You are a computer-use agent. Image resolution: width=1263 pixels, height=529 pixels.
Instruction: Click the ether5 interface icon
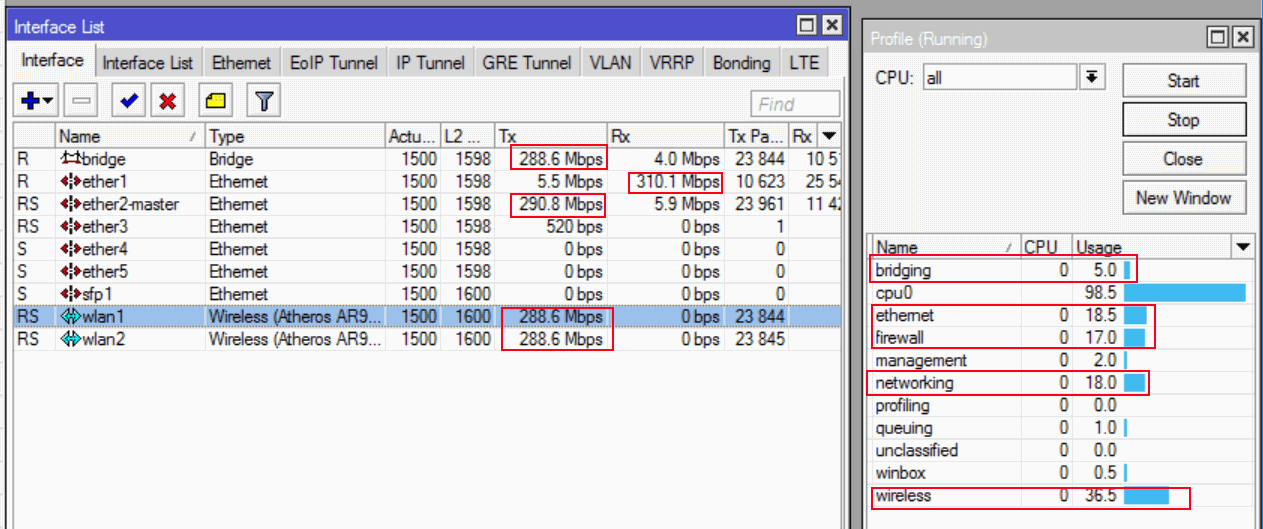click(x=70, y=271)
